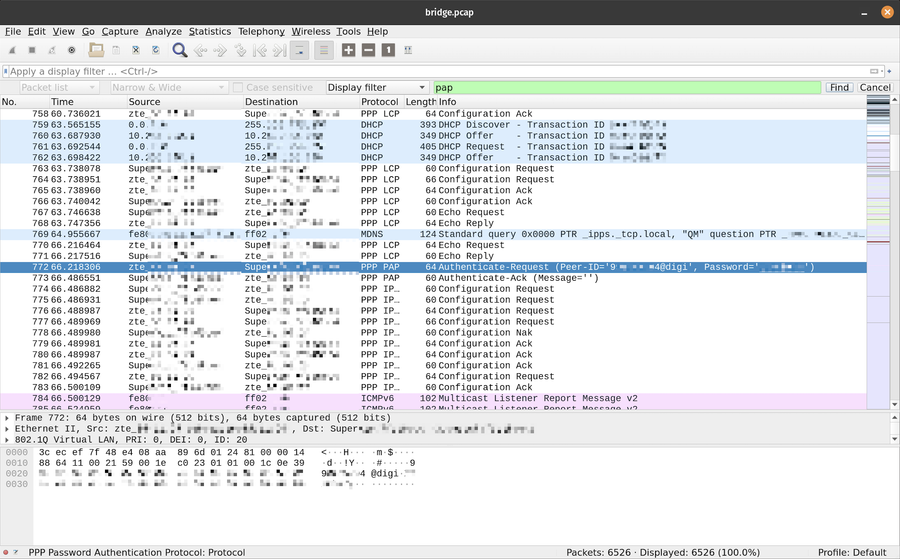Open the Telephony menu
Screen dimensions: 900x559
tap(261, 32)
